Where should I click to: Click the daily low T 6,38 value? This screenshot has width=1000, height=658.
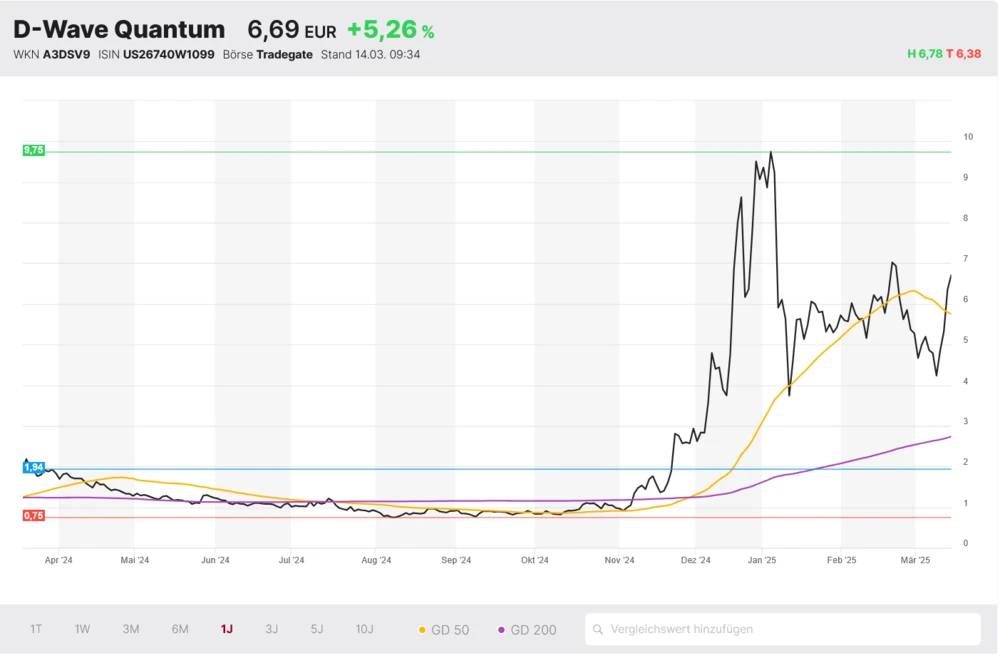[964, 54]
